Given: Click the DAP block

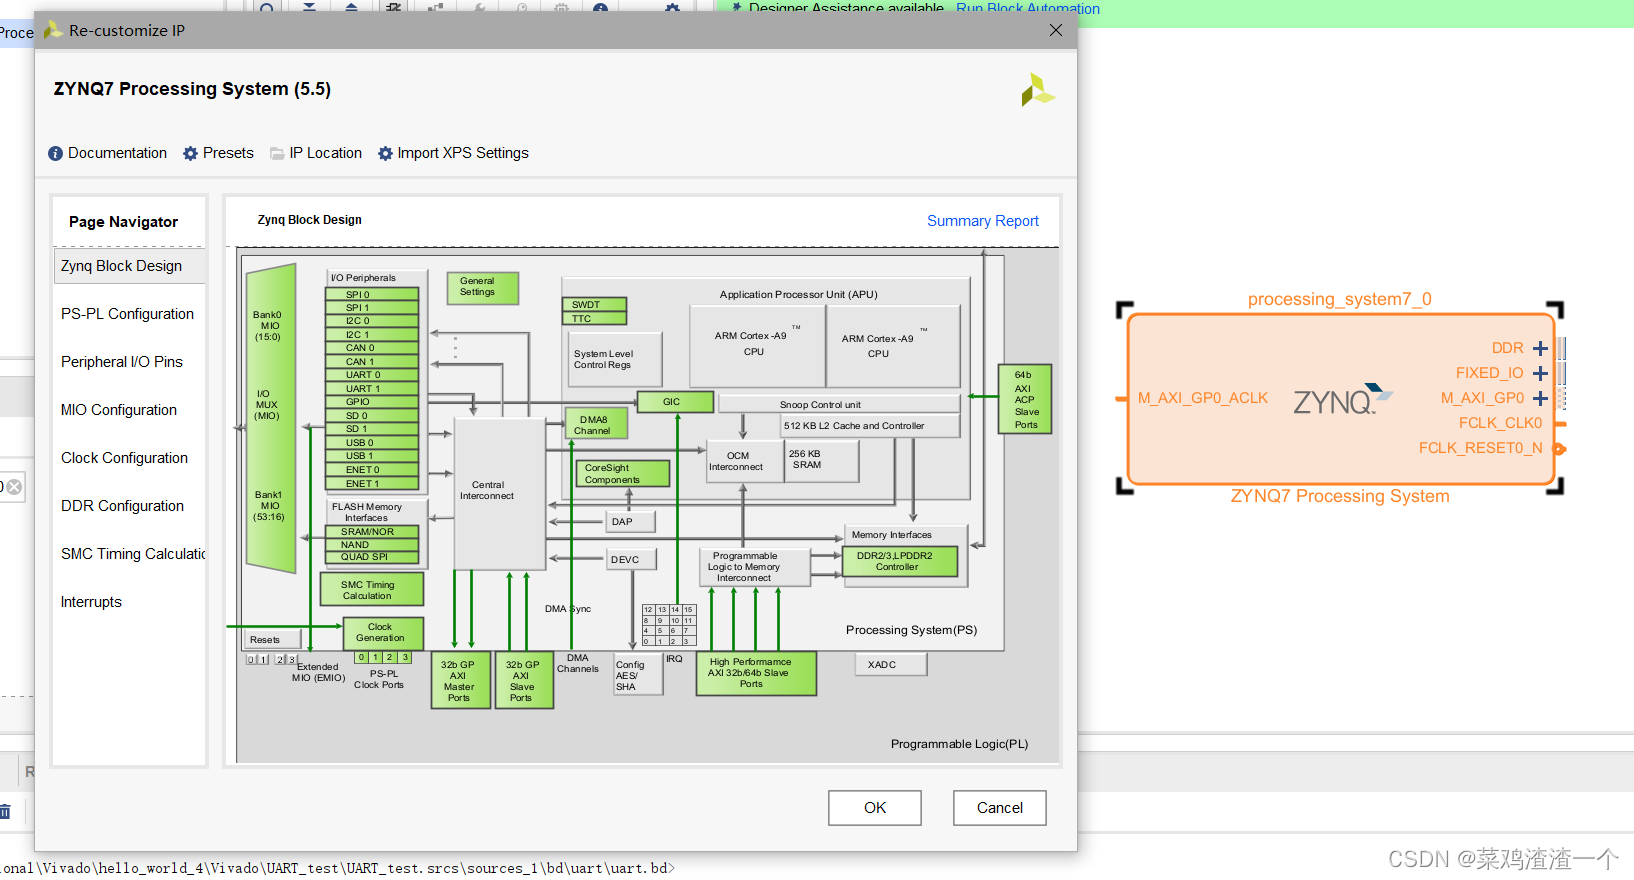Looking at the screenshot, I should coord(631,522).
